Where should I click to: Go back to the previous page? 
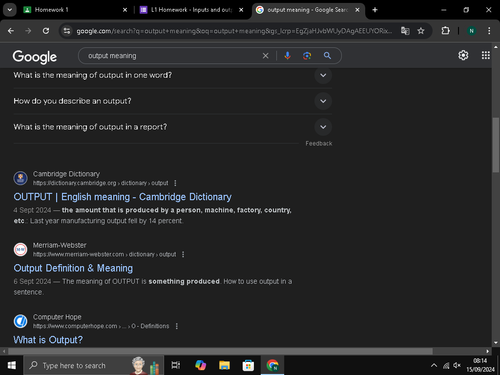pyautogui.click(x=11, y=31)
